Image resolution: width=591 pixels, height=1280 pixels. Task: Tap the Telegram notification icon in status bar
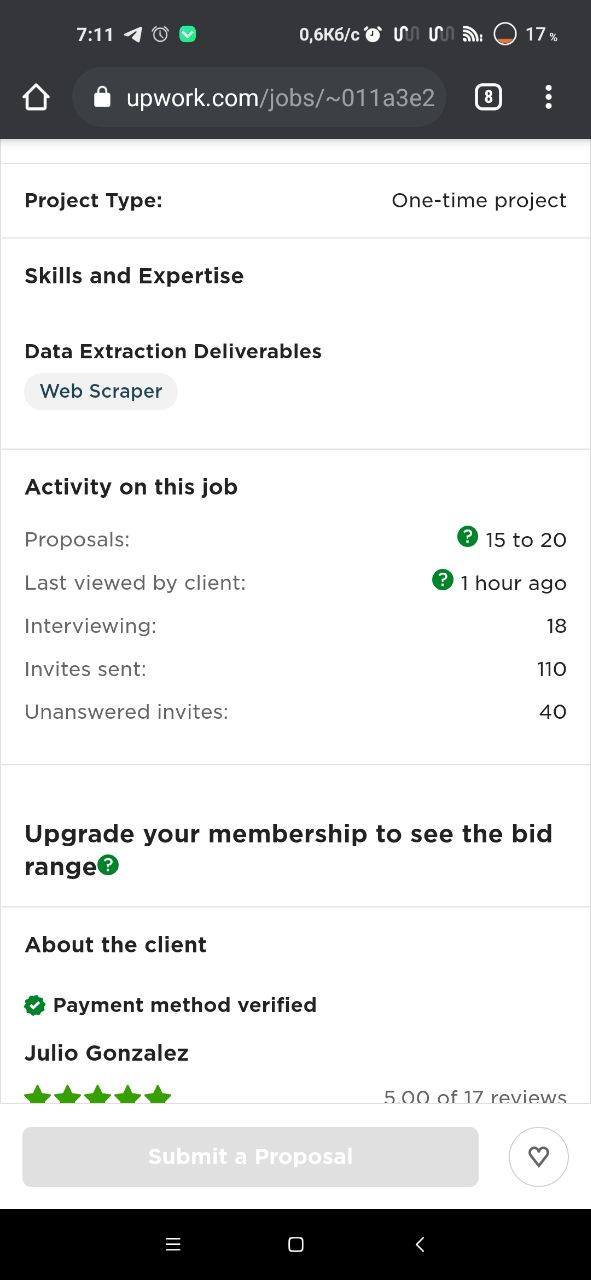click(x=133, y=34)
